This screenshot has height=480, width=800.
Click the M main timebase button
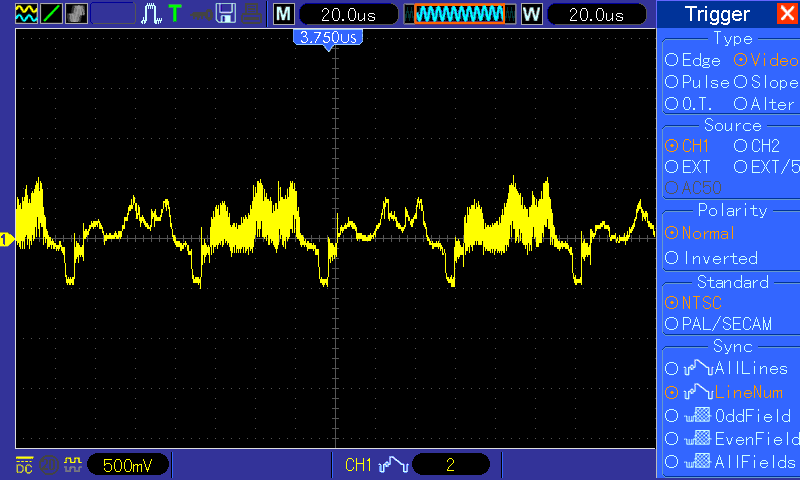tap(284, 14)
